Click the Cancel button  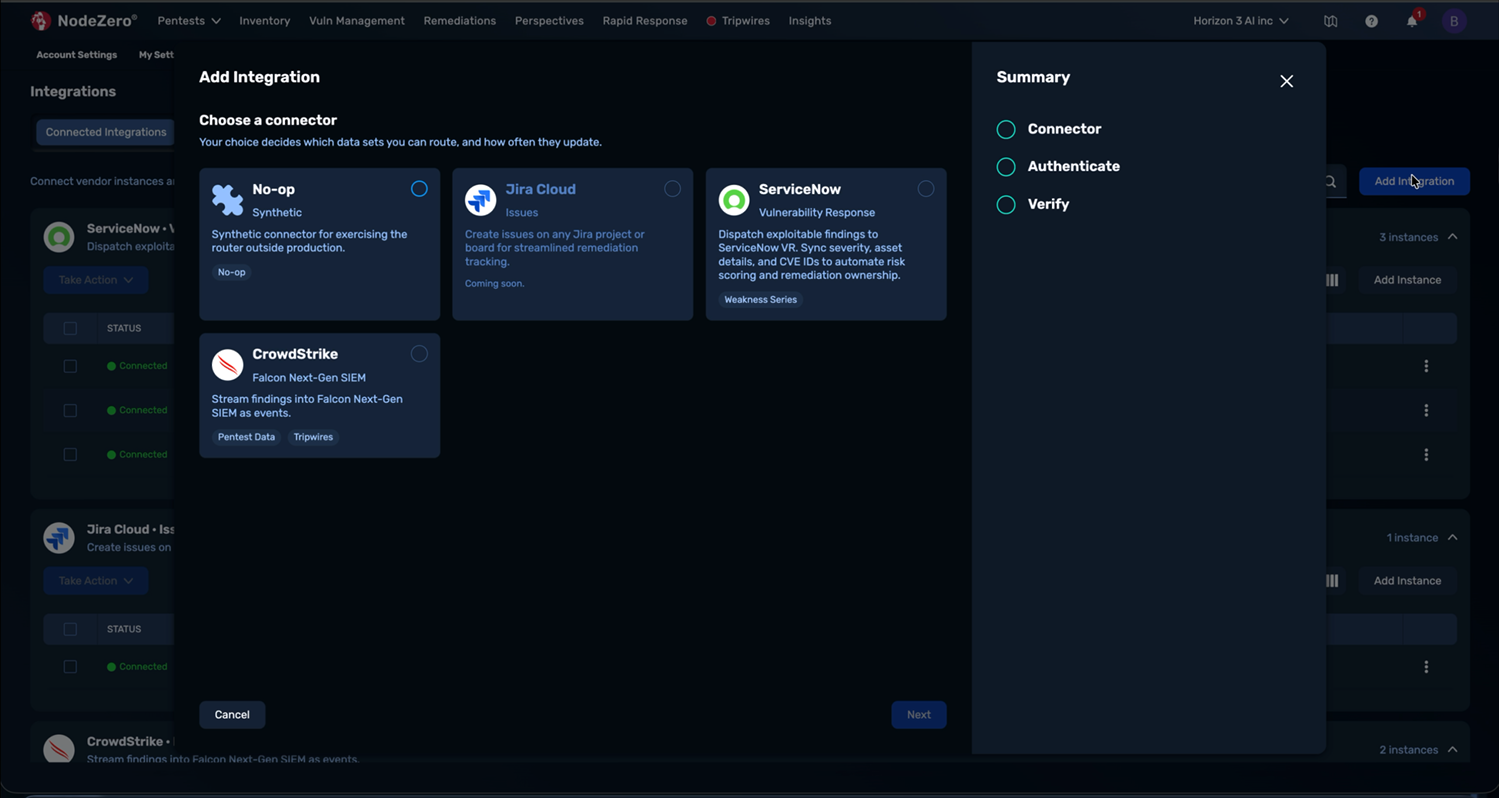tap(232, 715)
